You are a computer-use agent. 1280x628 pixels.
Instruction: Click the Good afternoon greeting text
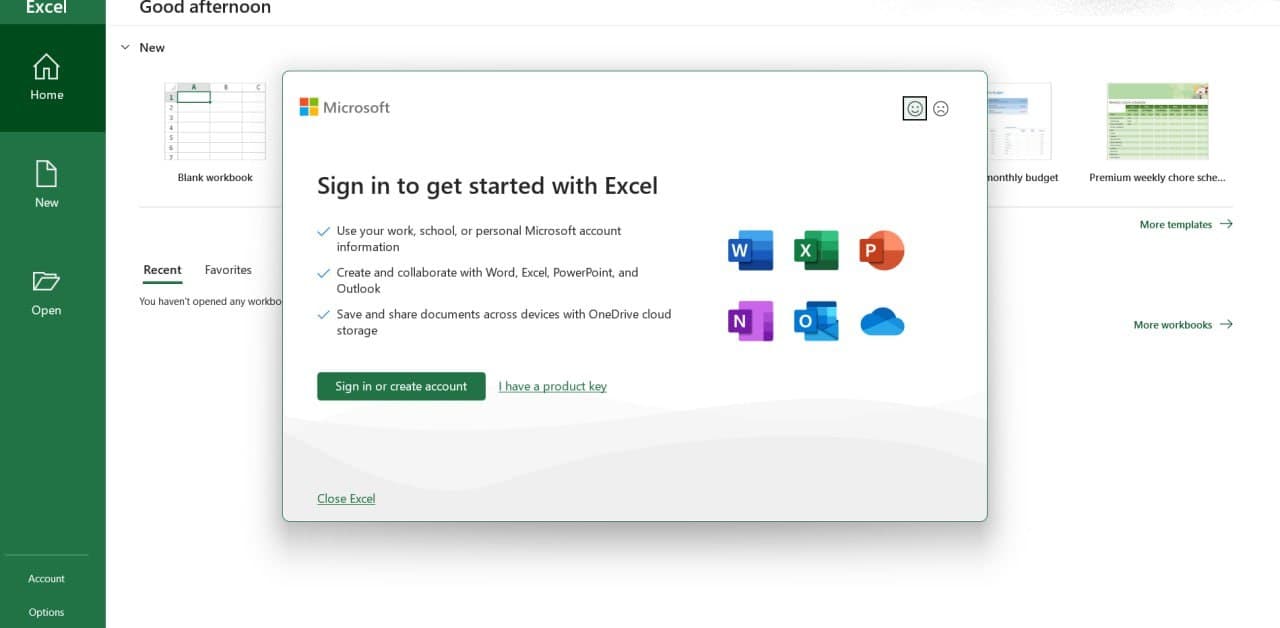pos(205,8)
